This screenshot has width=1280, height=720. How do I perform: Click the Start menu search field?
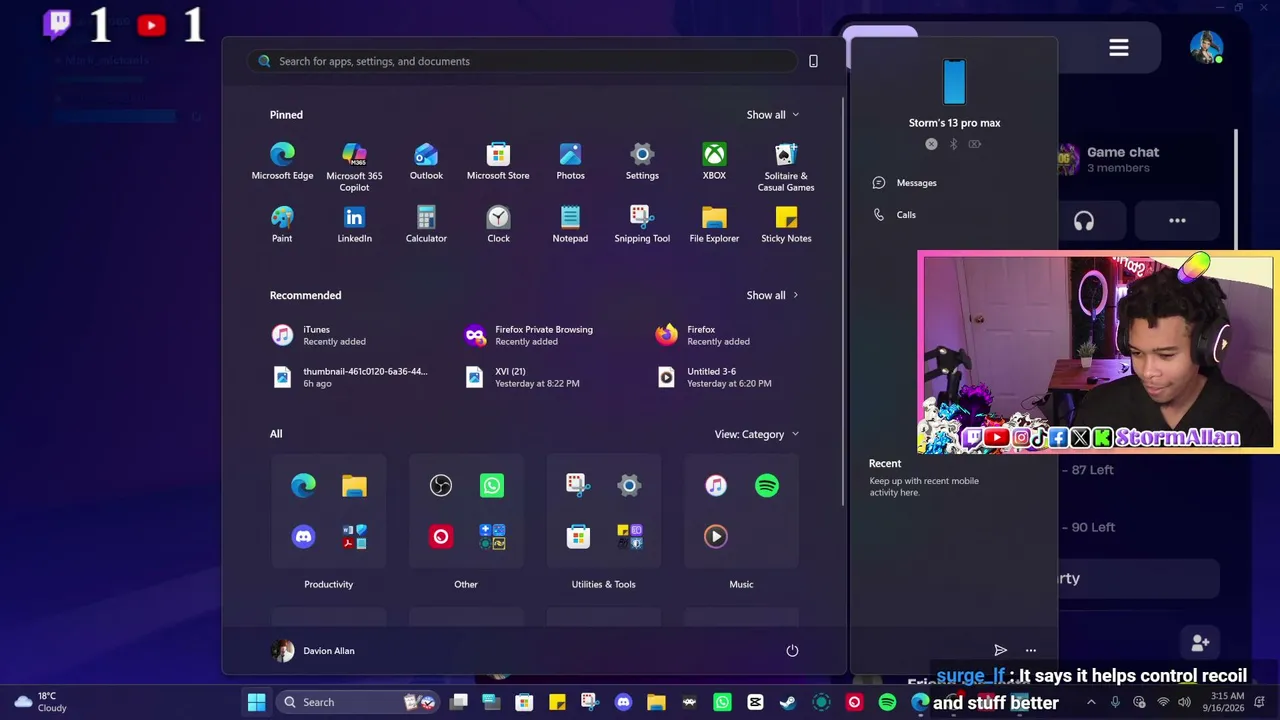click(522, 61)
